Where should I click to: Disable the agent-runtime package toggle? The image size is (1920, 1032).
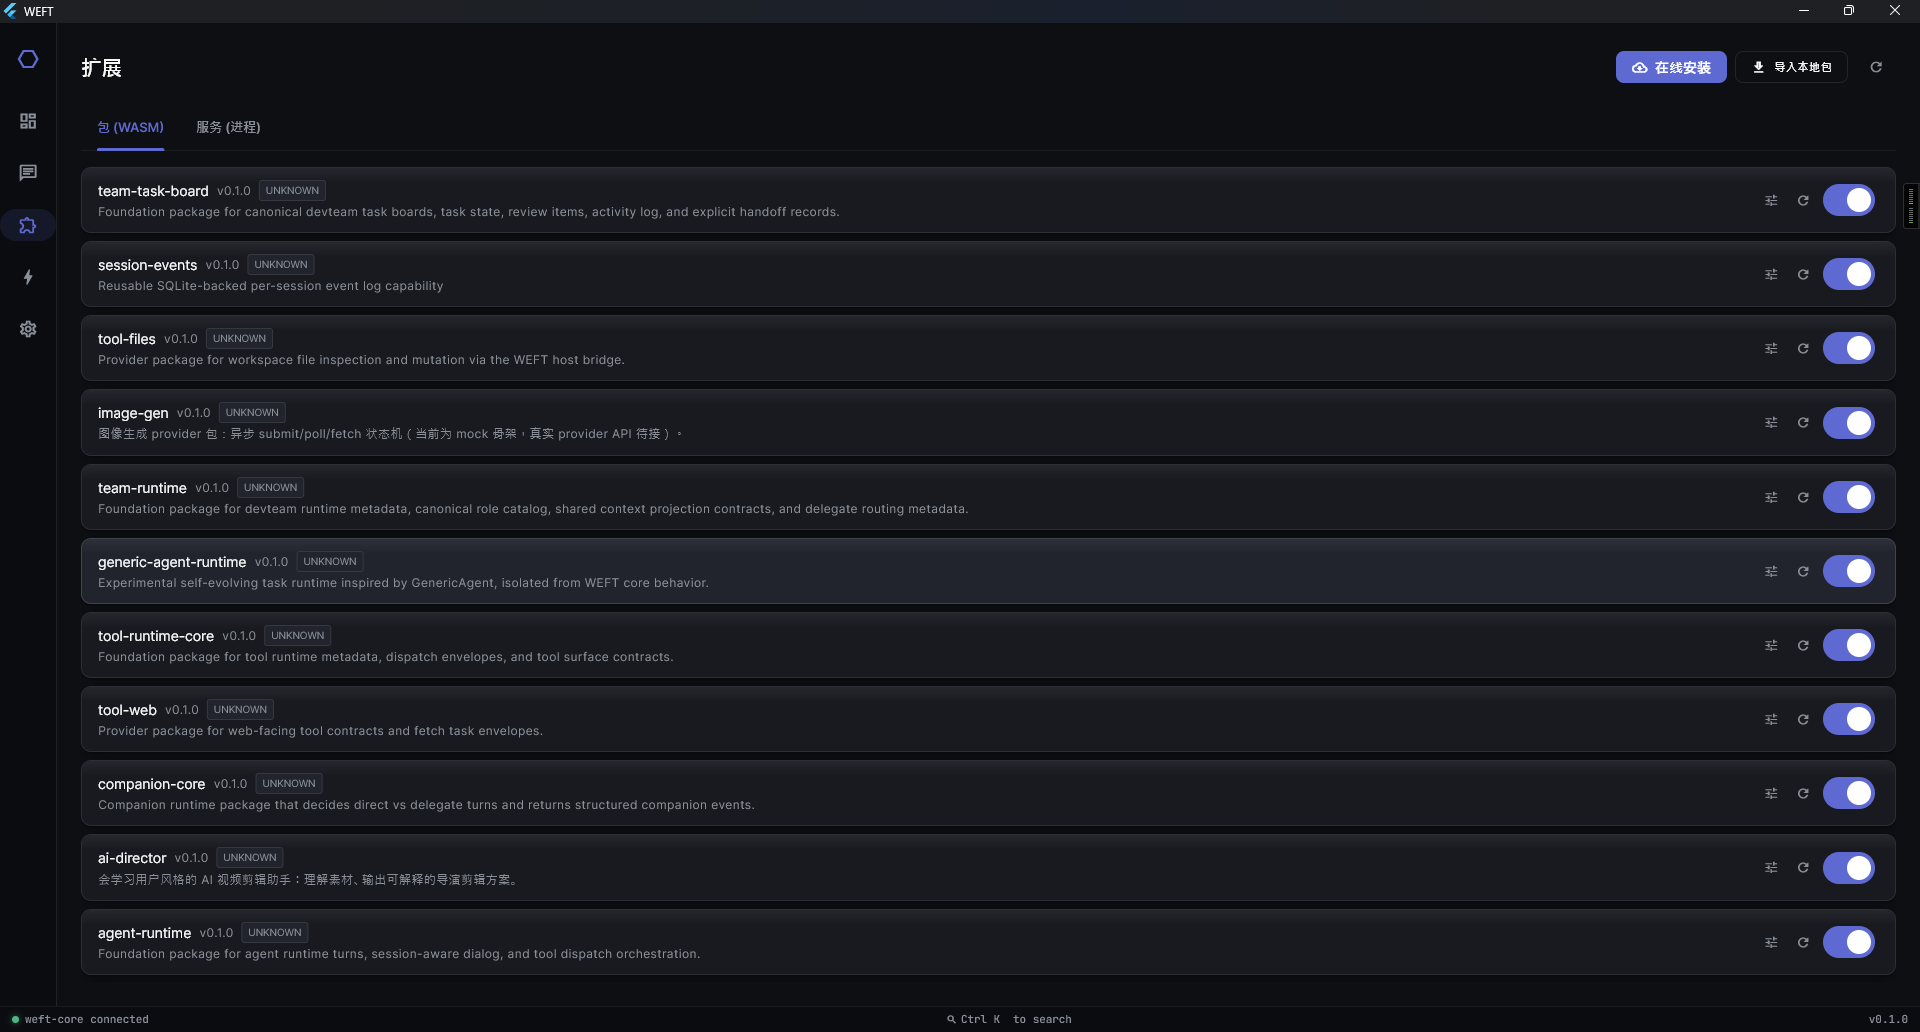pyautogui.click(x=1848, y=942)
